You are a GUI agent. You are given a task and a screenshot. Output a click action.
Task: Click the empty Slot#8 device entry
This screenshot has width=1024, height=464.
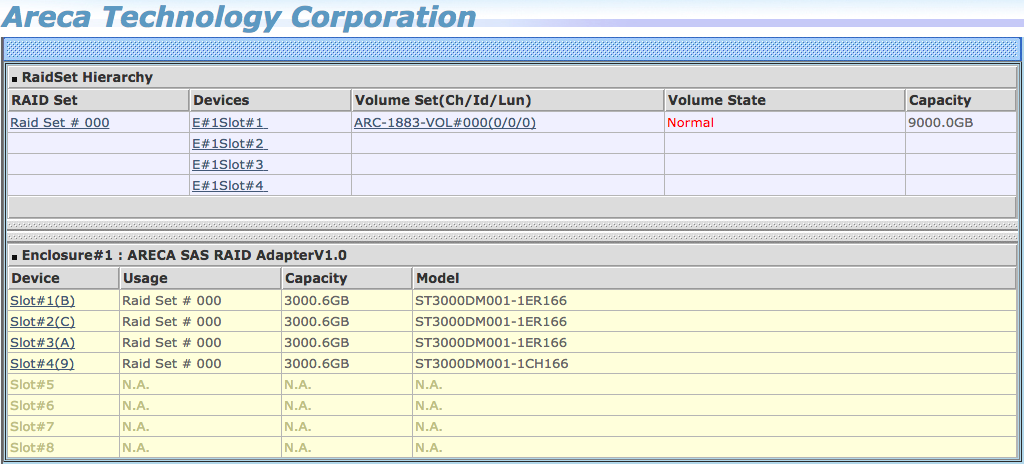point(32,447)
